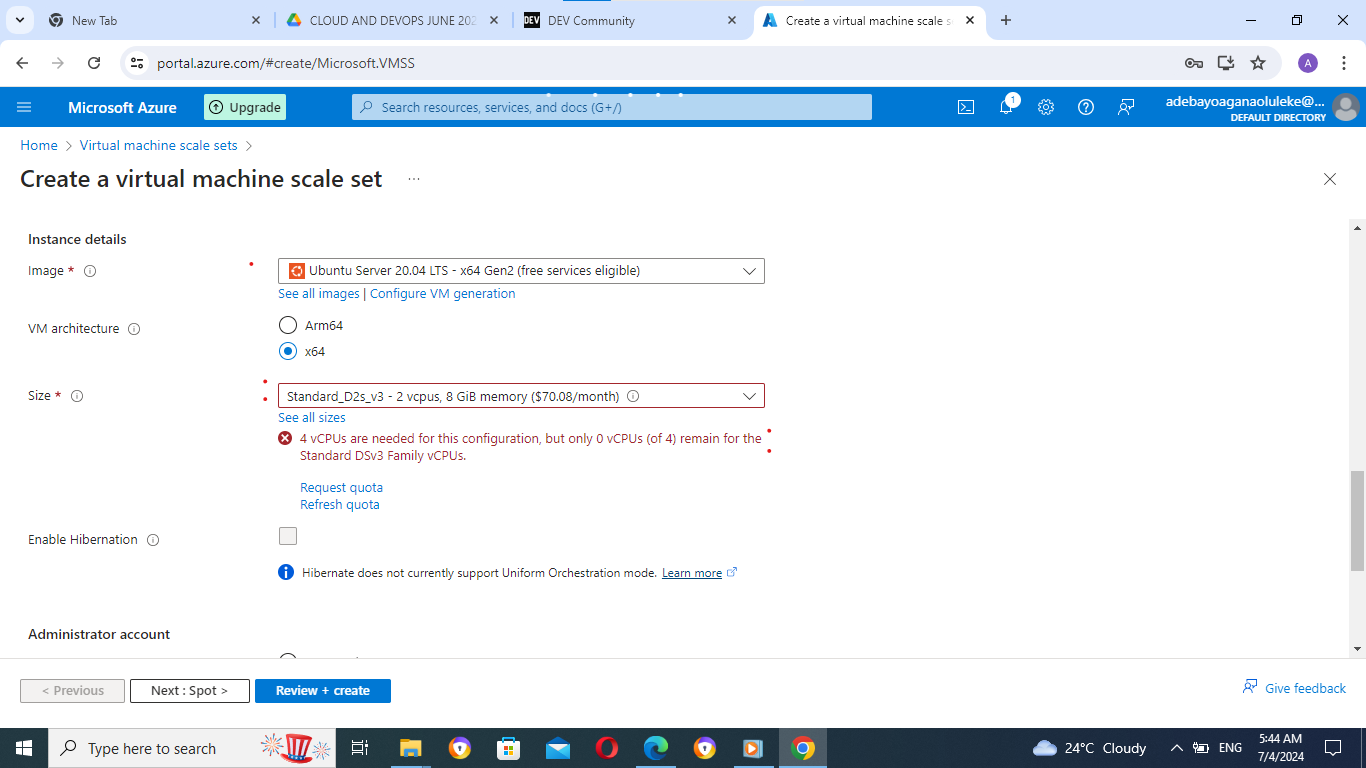The width and height of the screenshot is (1366, 768).
Task: Tick the Enable Hibernation checkbox
Action: (x=288, y=536)
